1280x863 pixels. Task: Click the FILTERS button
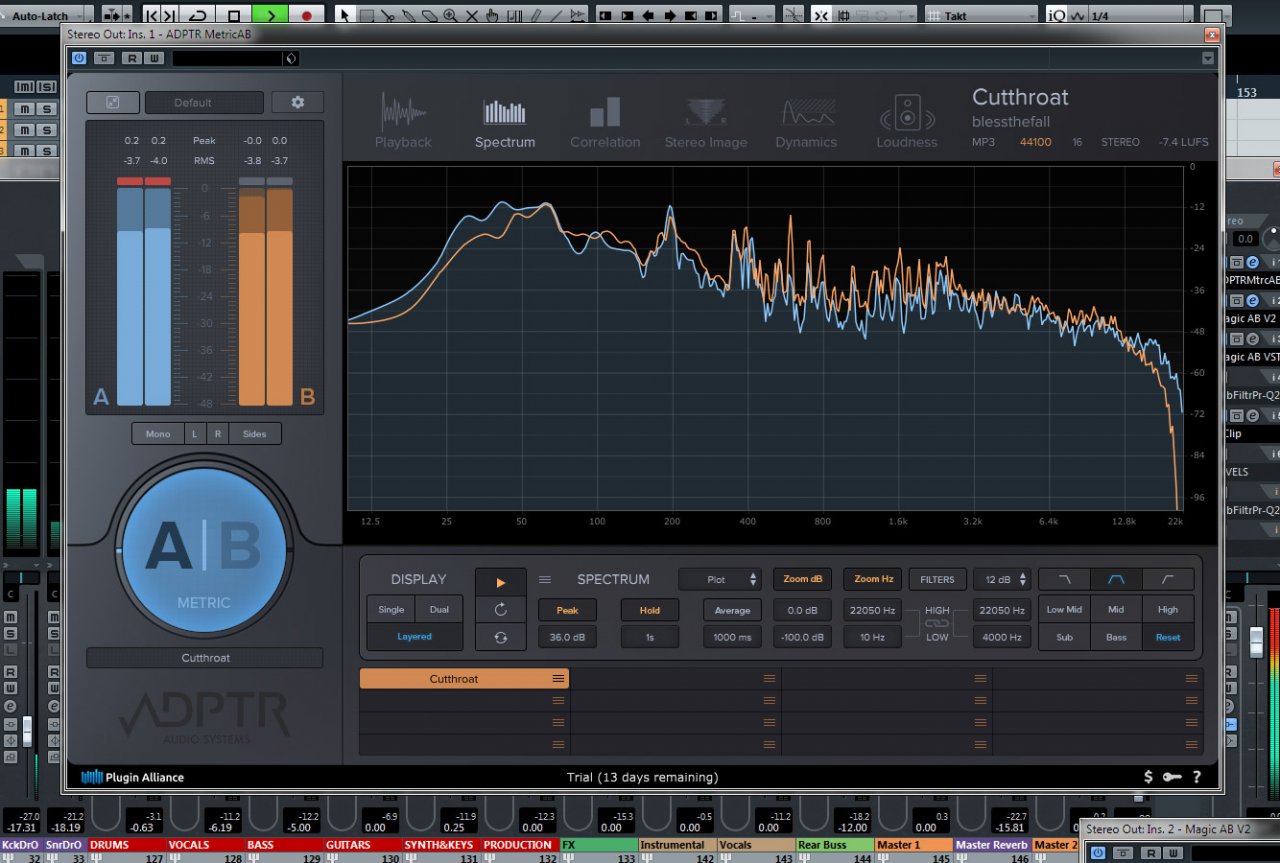937,579
